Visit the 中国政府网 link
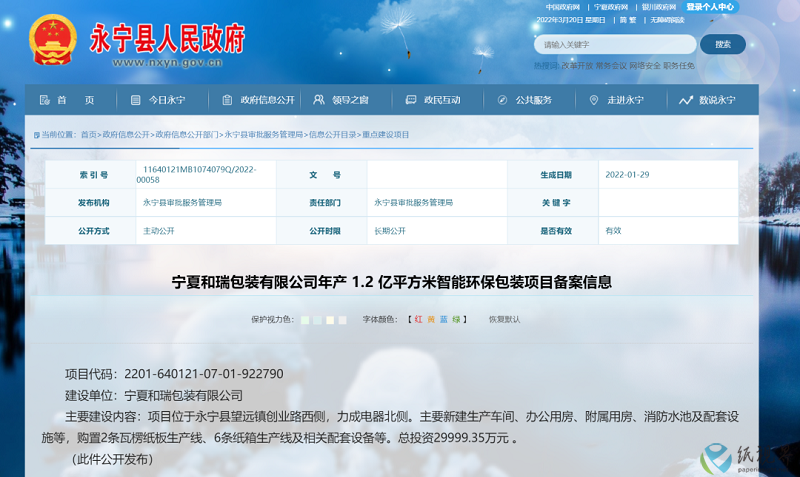 [x=563, y=7]
